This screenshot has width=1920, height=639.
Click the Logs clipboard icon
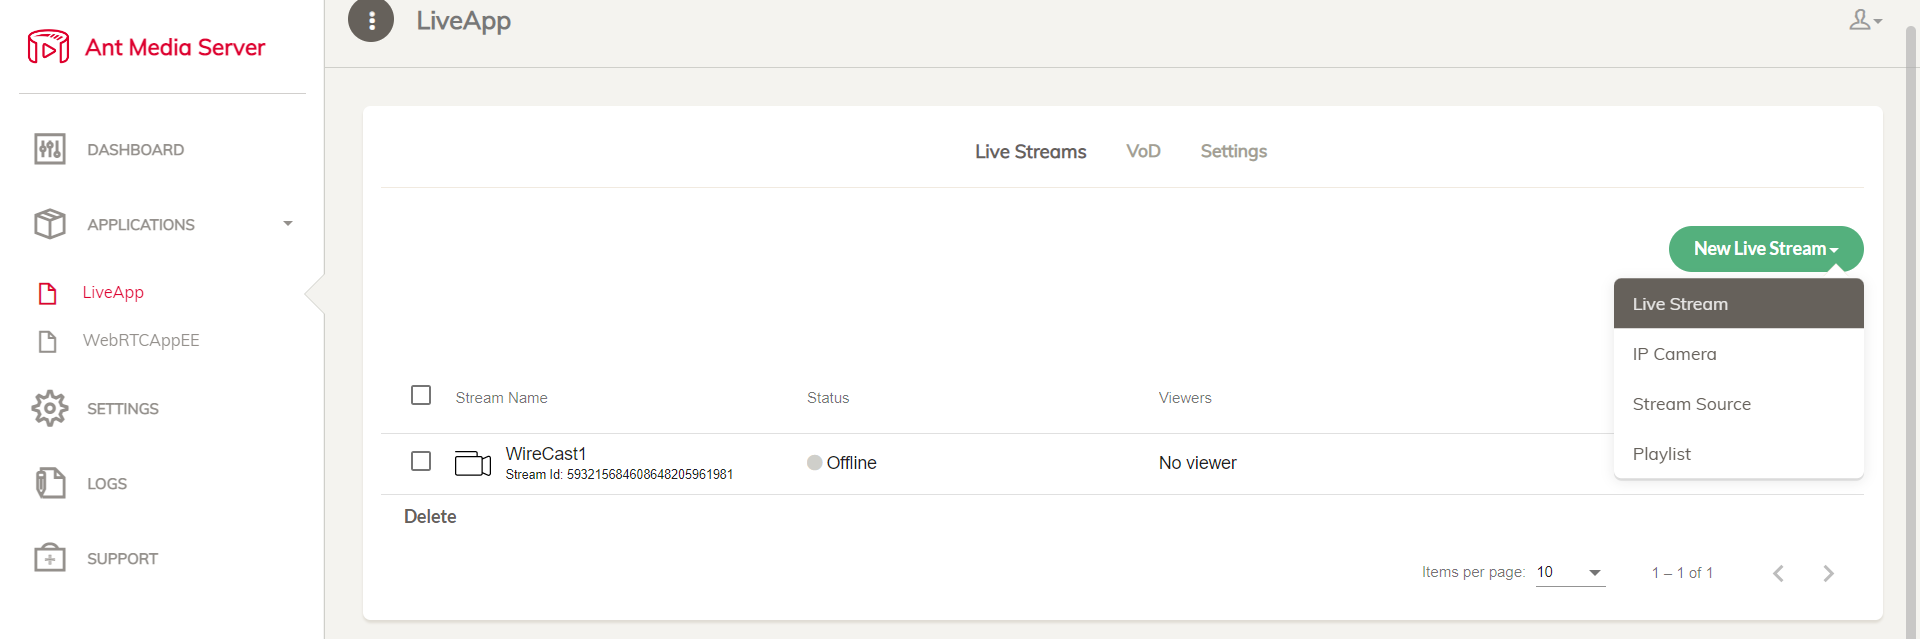tap(50, 483)
